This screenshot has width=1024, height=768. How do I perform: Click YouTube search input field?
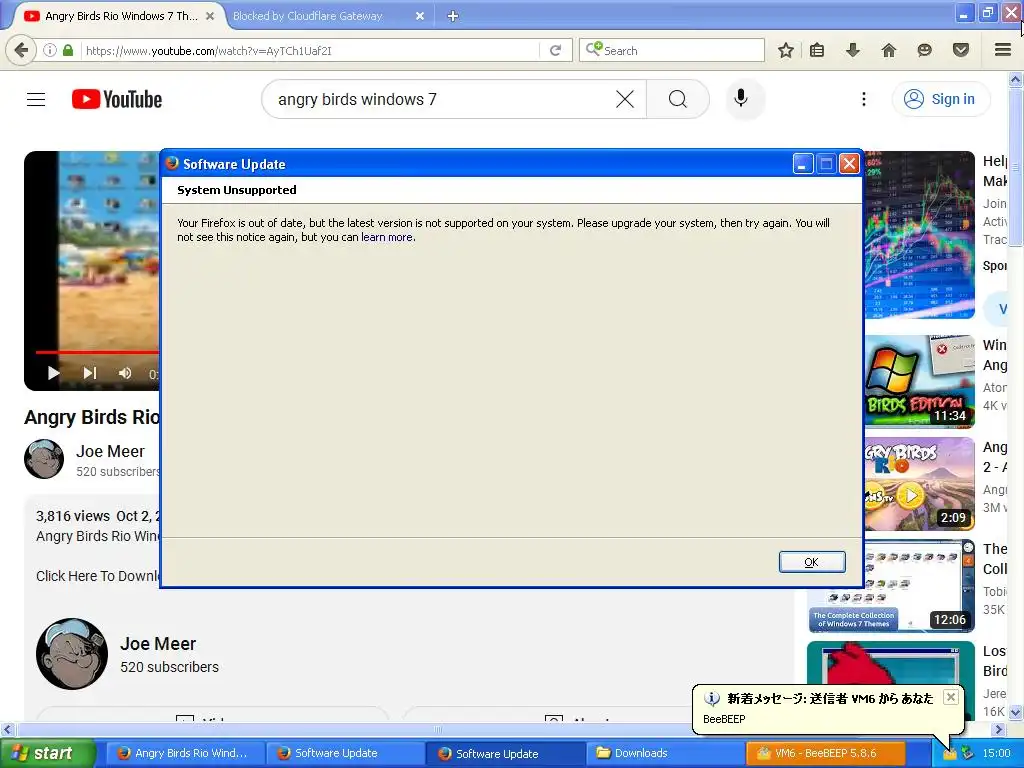point(444,99)
